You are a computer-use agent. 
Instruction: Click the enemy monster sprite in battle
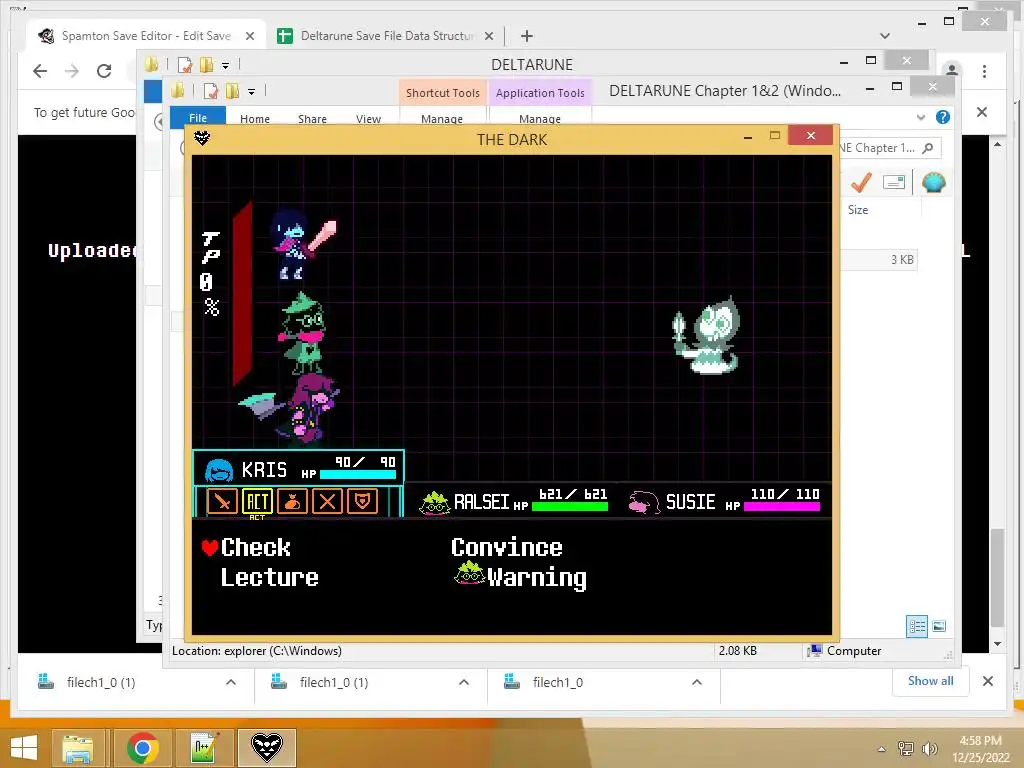click(707, 336)
